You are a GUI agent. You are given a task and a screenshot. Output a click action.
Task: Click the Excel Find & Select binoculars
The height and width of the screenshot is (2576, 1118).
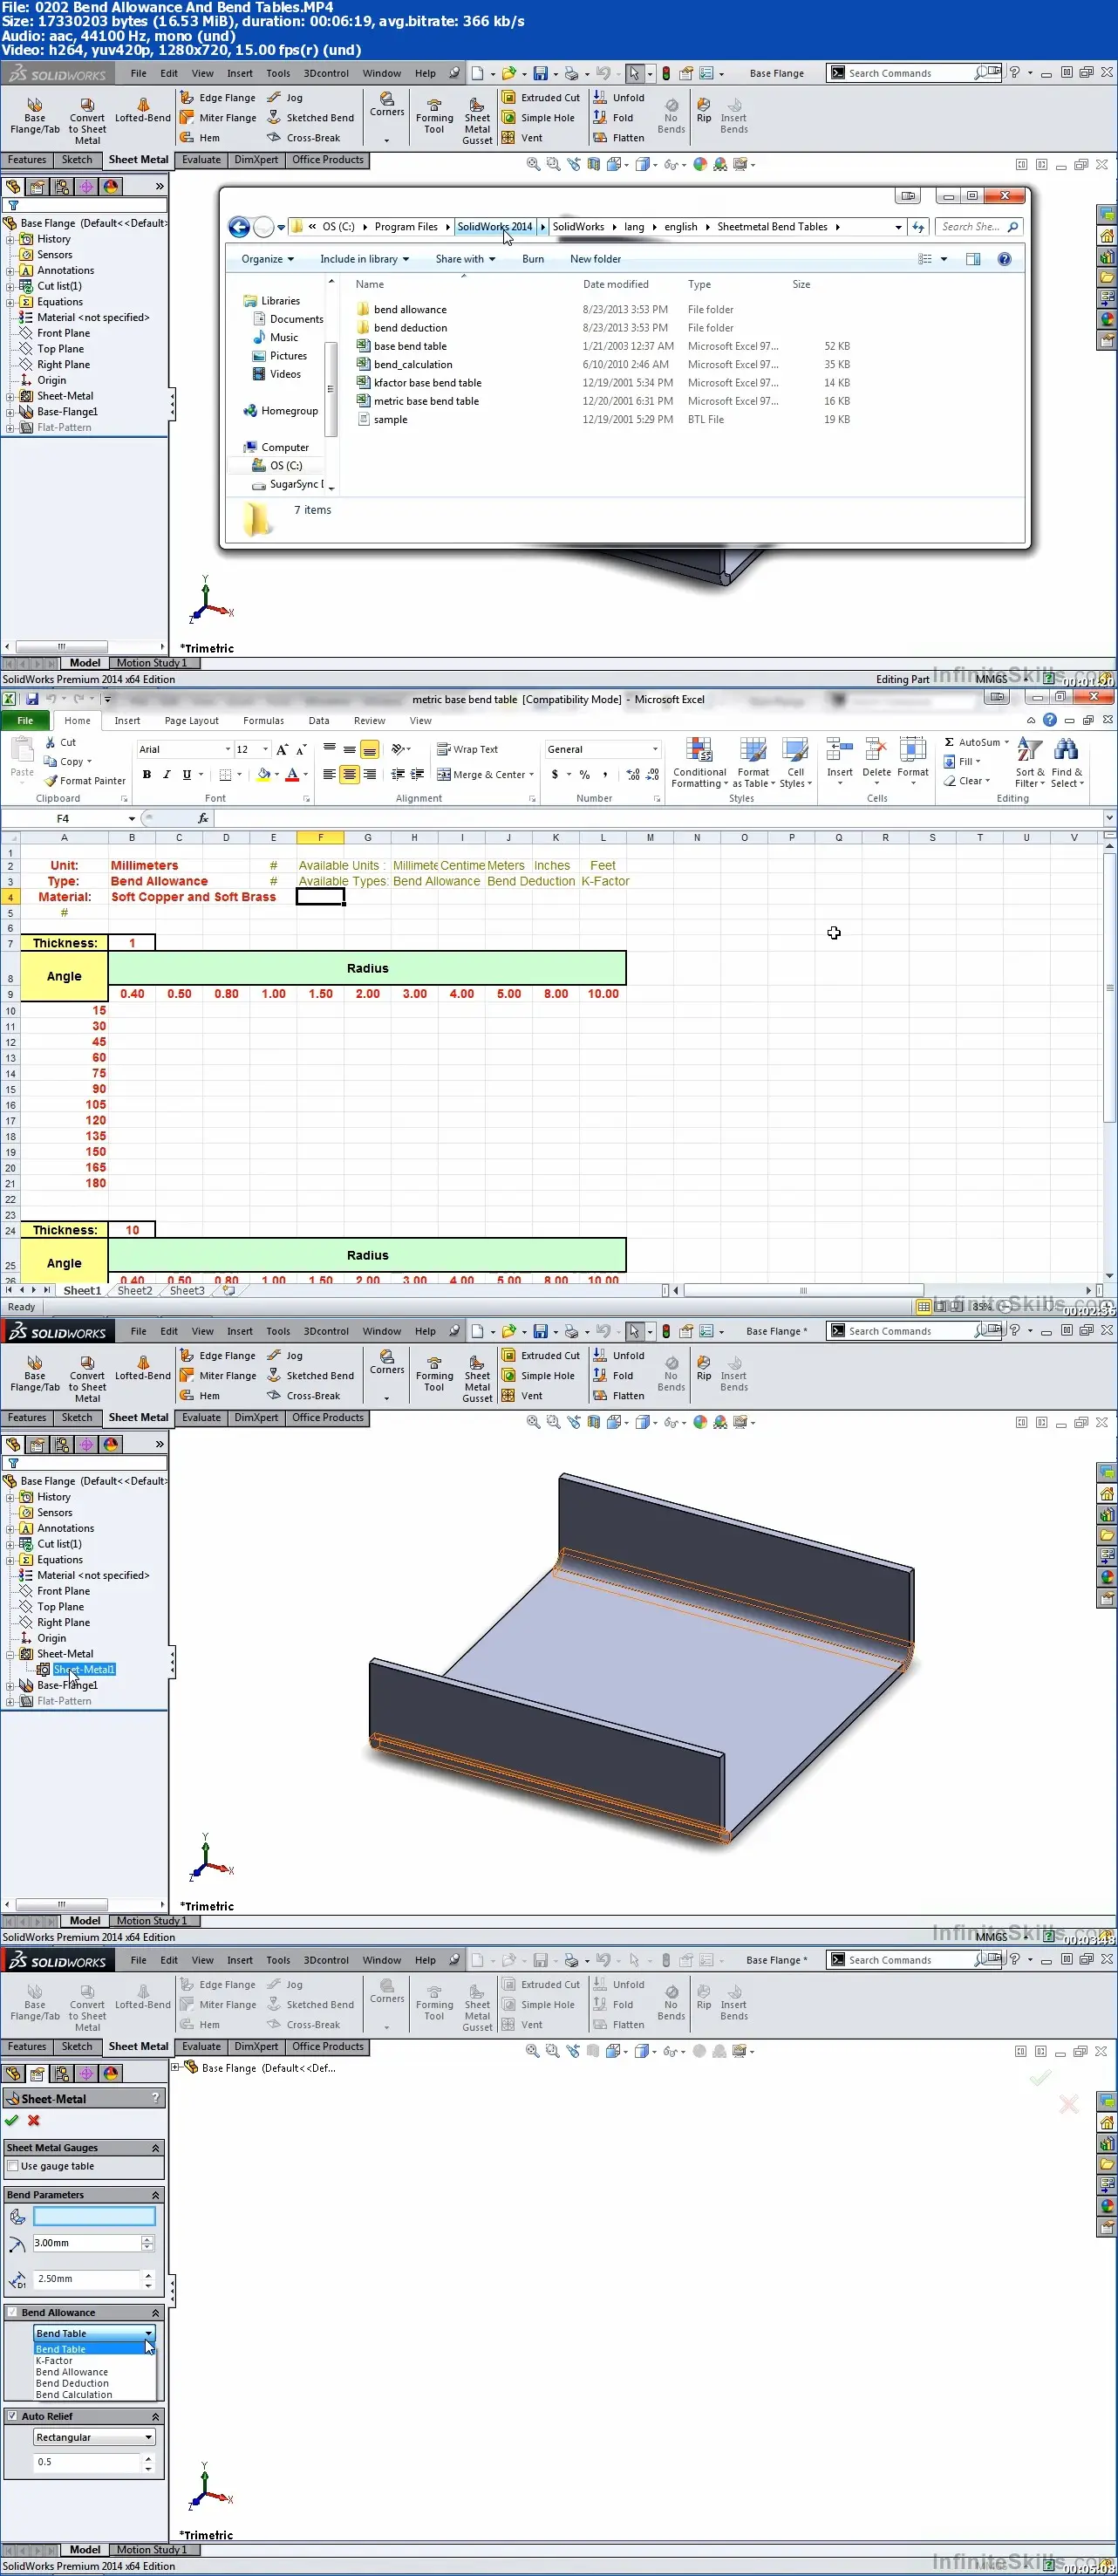[x=1066, y=749]
